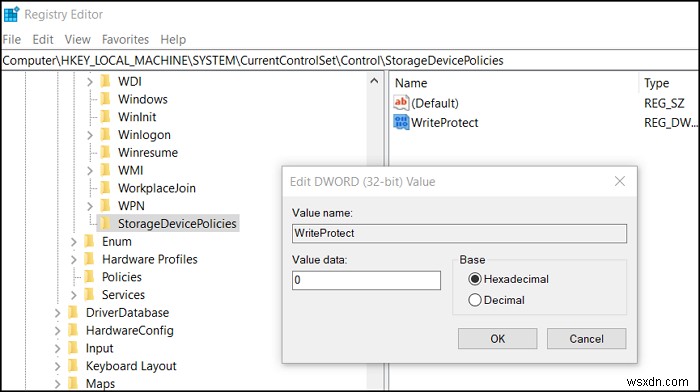Expand the Services key
This screenshot has height=392, width=700.
click(x=74, y=295)
